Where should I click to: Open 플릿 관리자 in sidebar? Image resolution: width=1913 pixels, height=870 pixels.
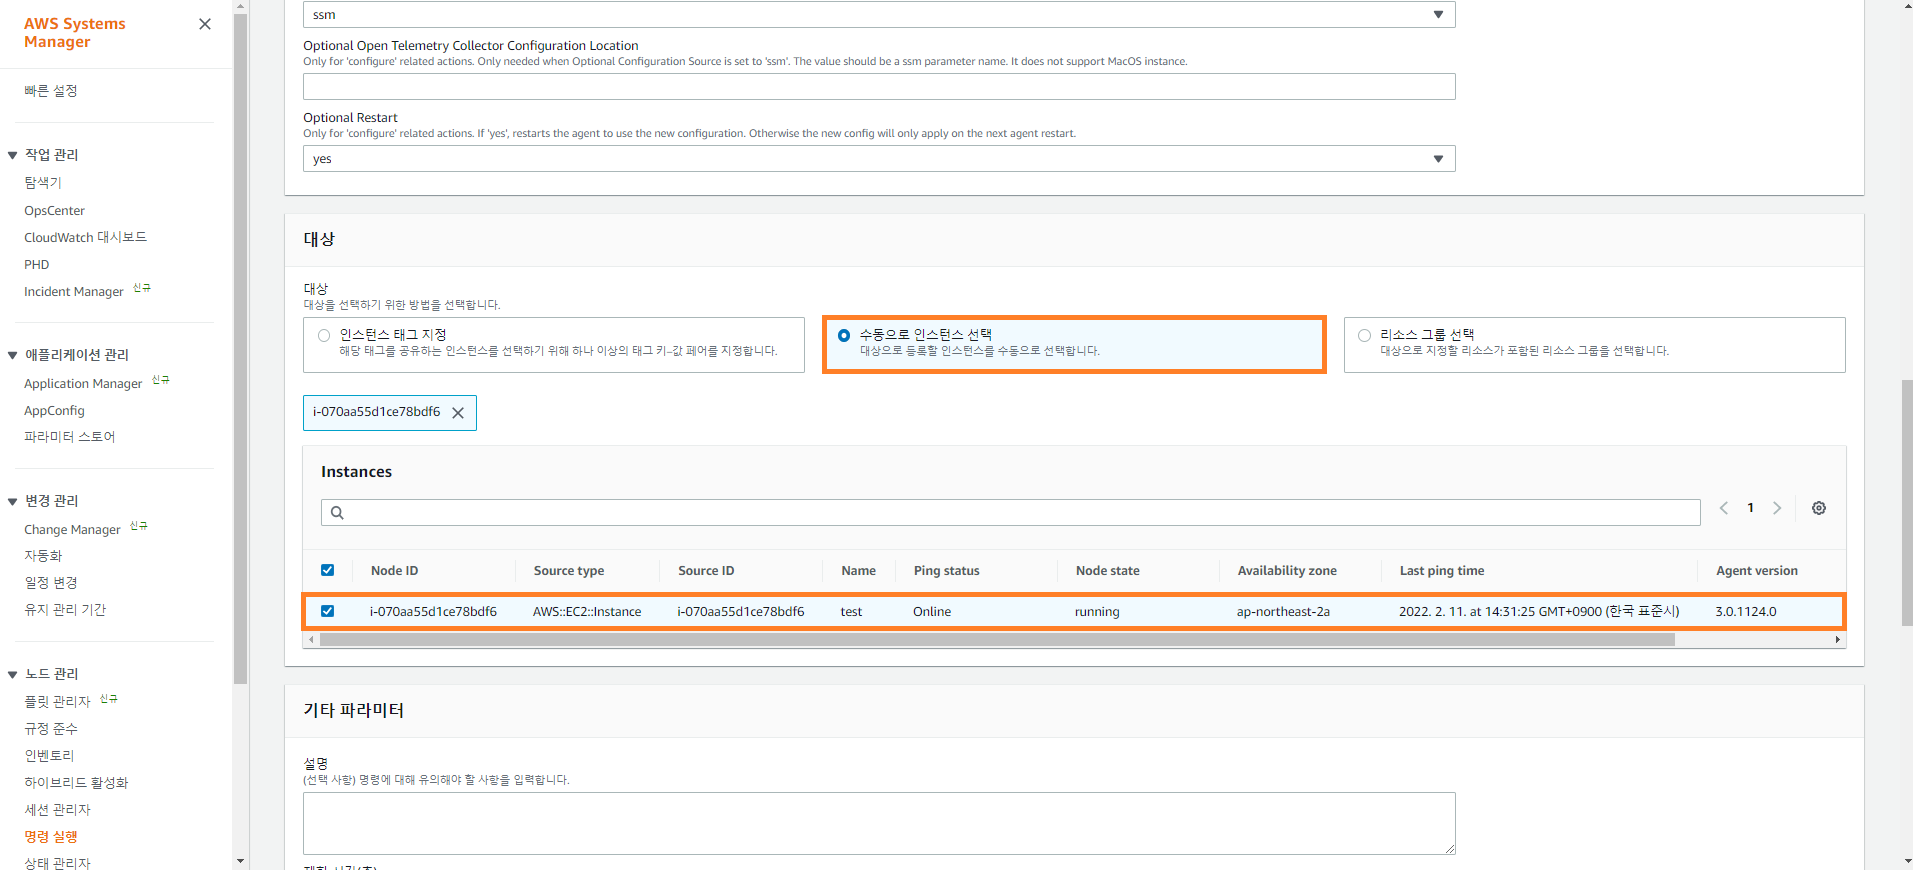[x=57, y=702]
